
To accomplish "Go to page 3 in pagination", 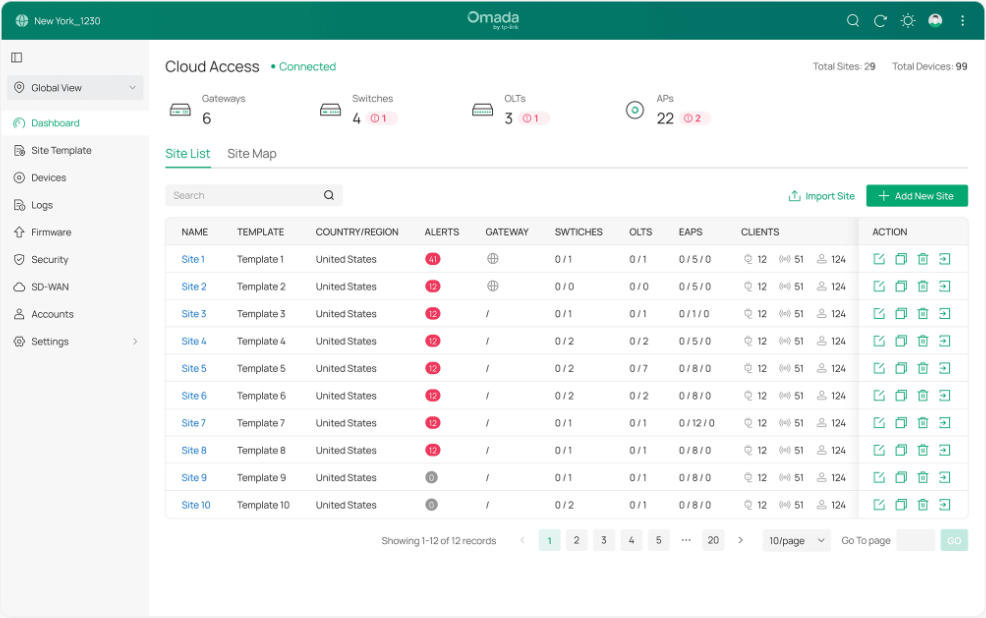I will 604,540.
